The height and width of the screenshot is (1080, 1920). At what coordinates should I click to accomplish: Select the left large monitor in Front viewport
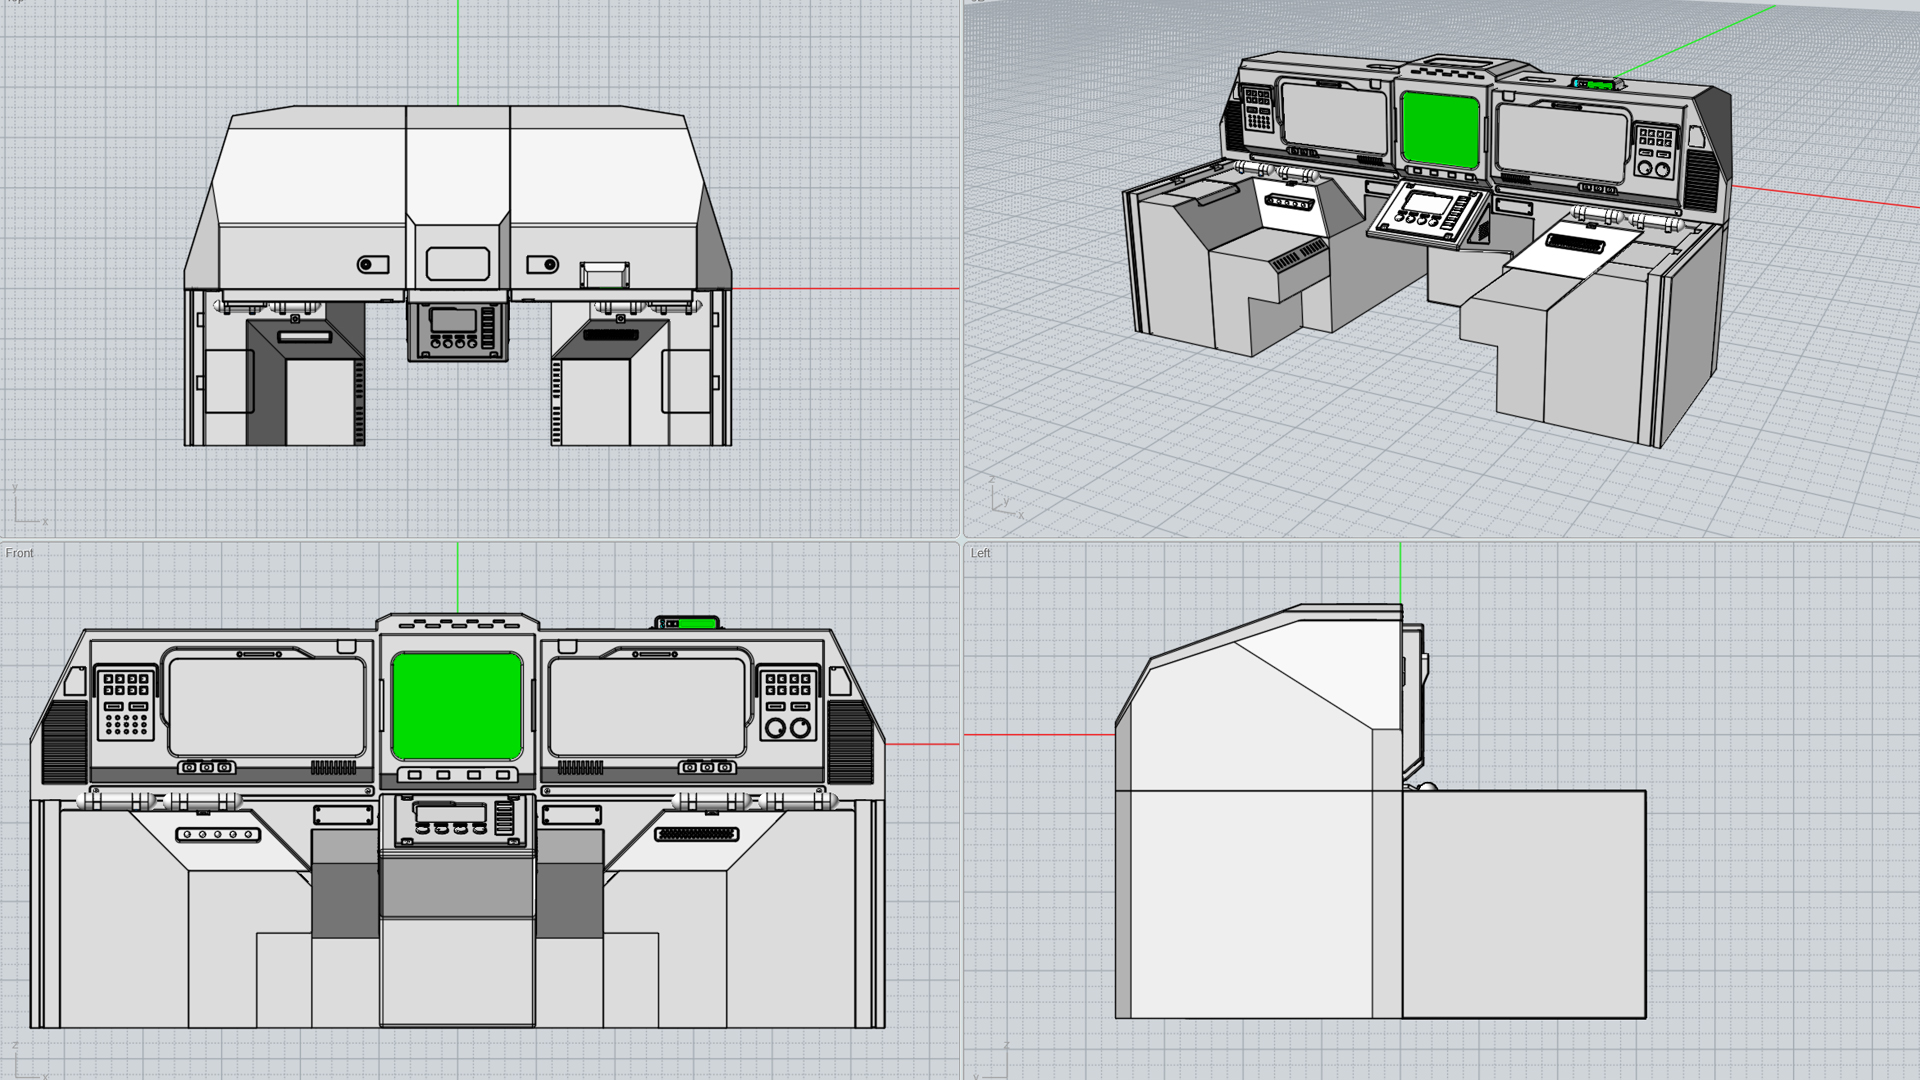pos(267,706)
